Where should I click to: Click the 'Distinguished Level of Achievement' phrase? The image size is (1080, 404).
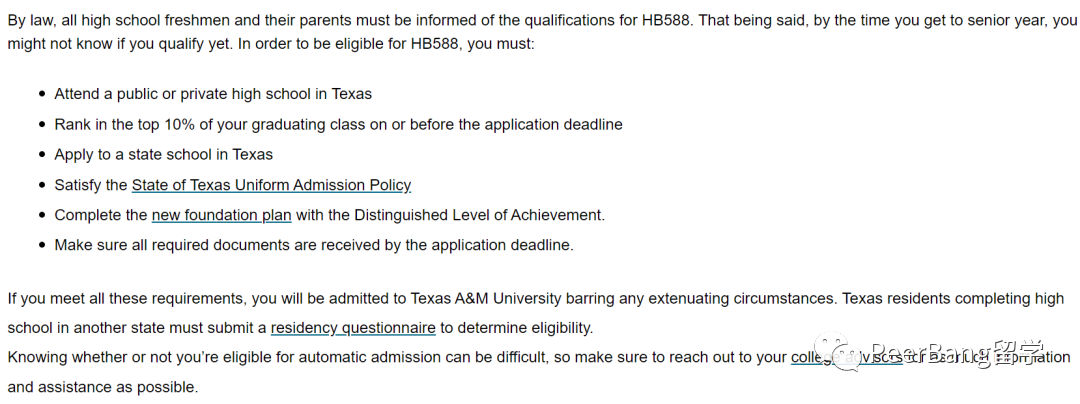click(478, 215)
